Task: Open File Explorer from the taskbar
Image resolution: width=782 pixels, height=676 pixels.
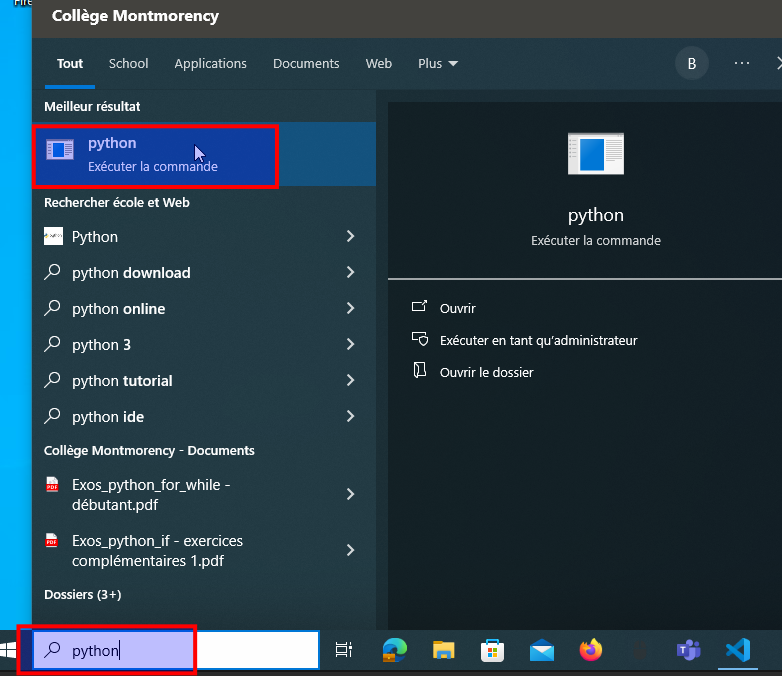Action: coord(443,650)
